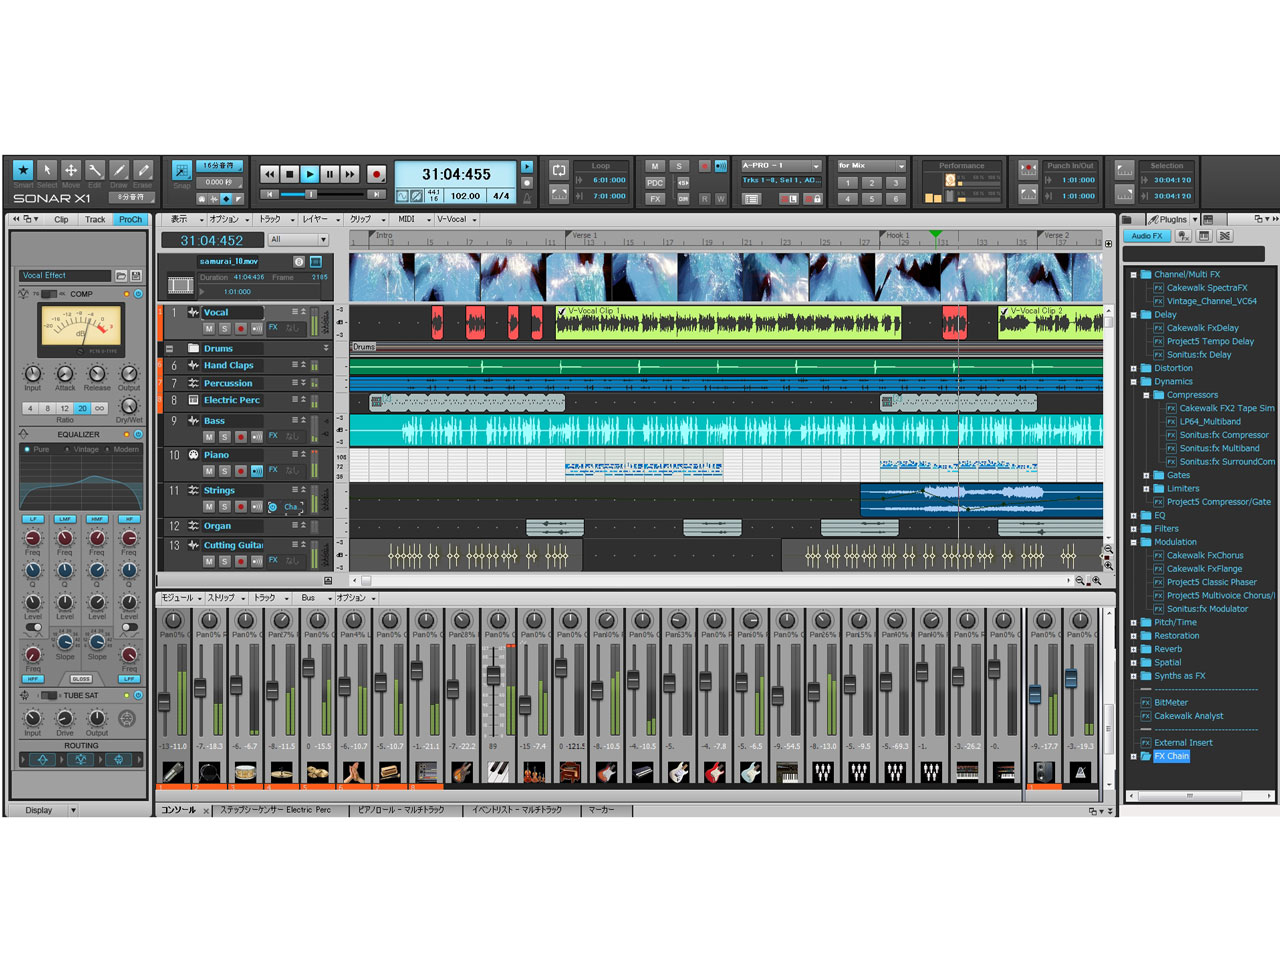Open the Audio FX view in the plugin browser
The image size is (1280, 960).
pyautogui.click(x=1146, y=236)
